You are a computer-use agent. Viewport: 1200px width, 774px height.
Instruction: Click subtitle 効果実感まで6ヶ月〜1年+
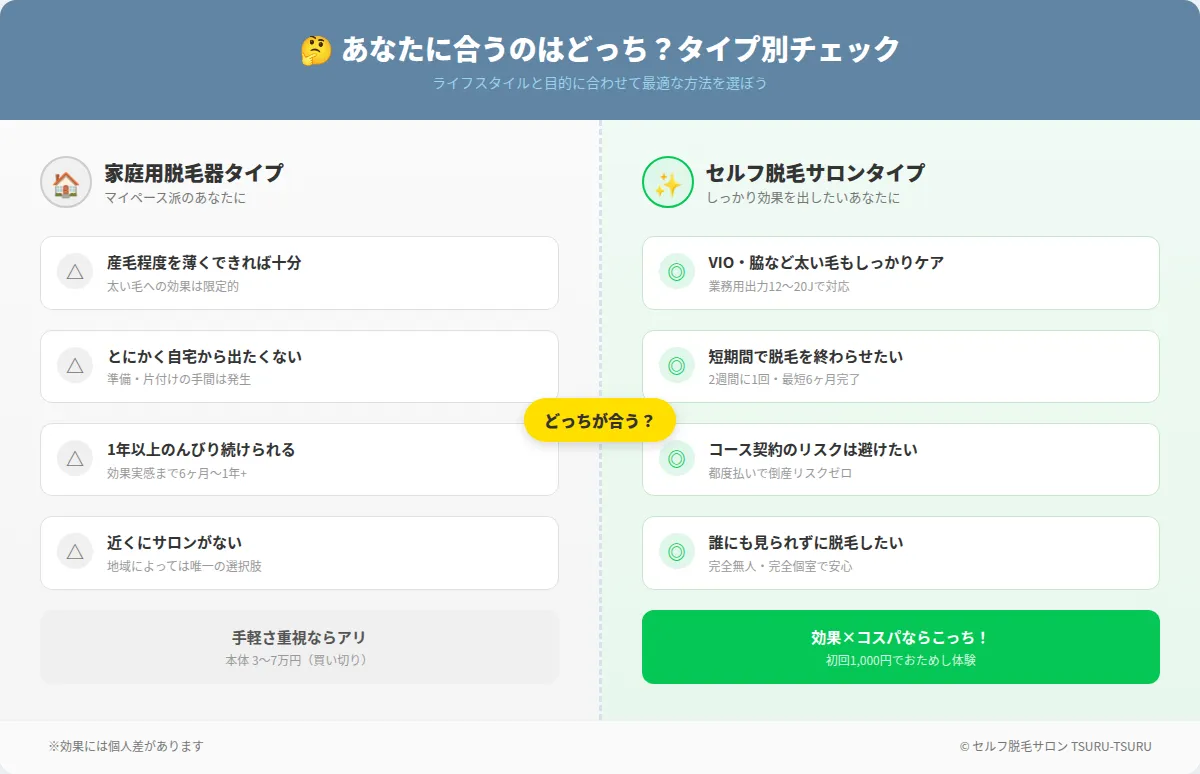point(177,473)
